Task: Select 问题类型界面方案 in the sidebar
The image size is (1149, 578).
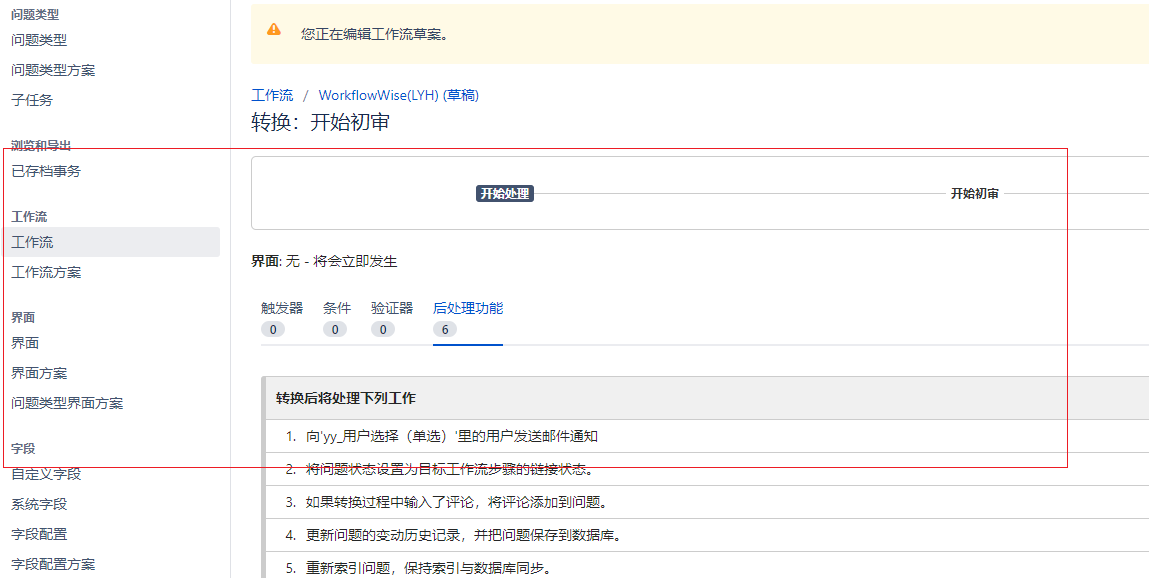Action: [x=67, y=403]
